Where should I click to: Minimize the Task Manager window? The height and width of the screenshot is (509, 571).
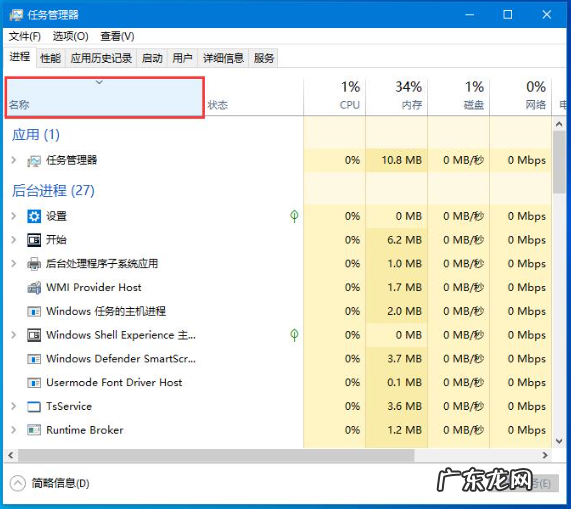point(469,15)
